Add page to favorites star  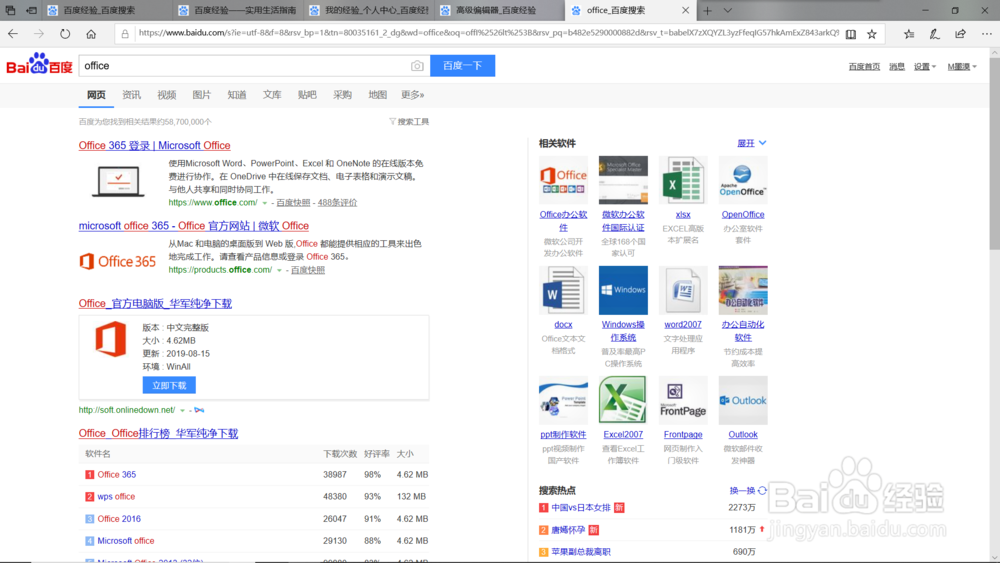tap(872, 34)
